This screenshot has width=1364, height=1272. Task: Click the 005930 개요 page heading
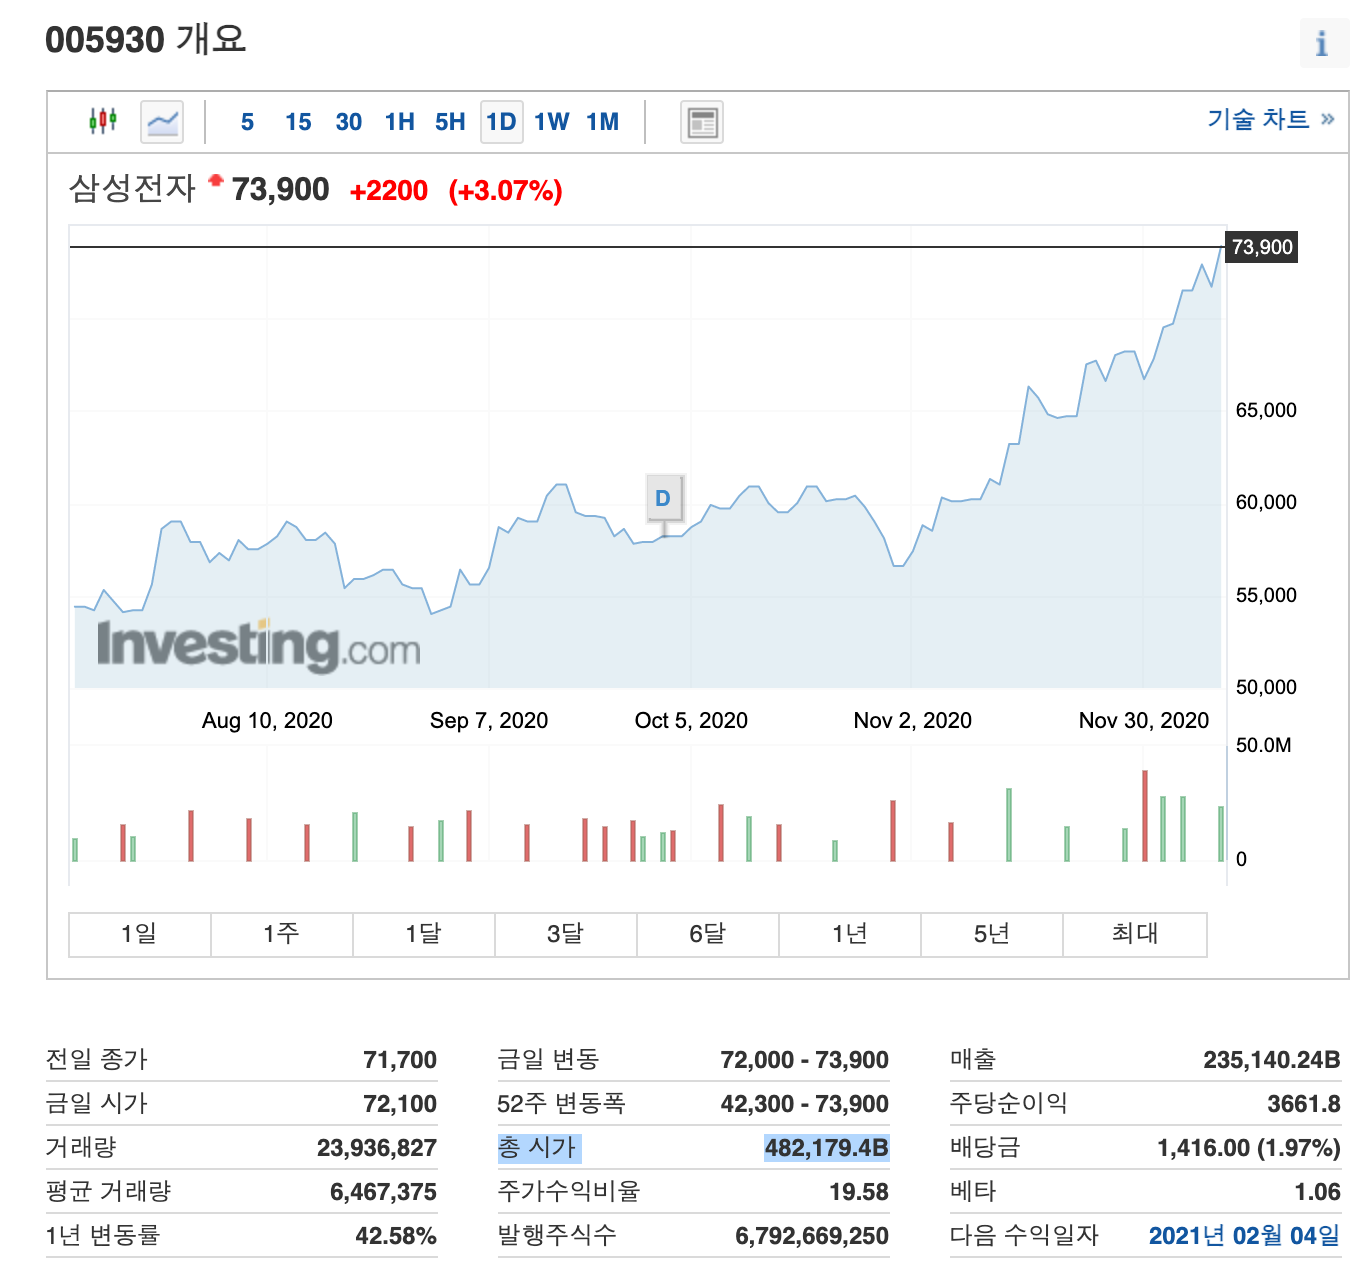pyautogui.click(x=146, y=40)
